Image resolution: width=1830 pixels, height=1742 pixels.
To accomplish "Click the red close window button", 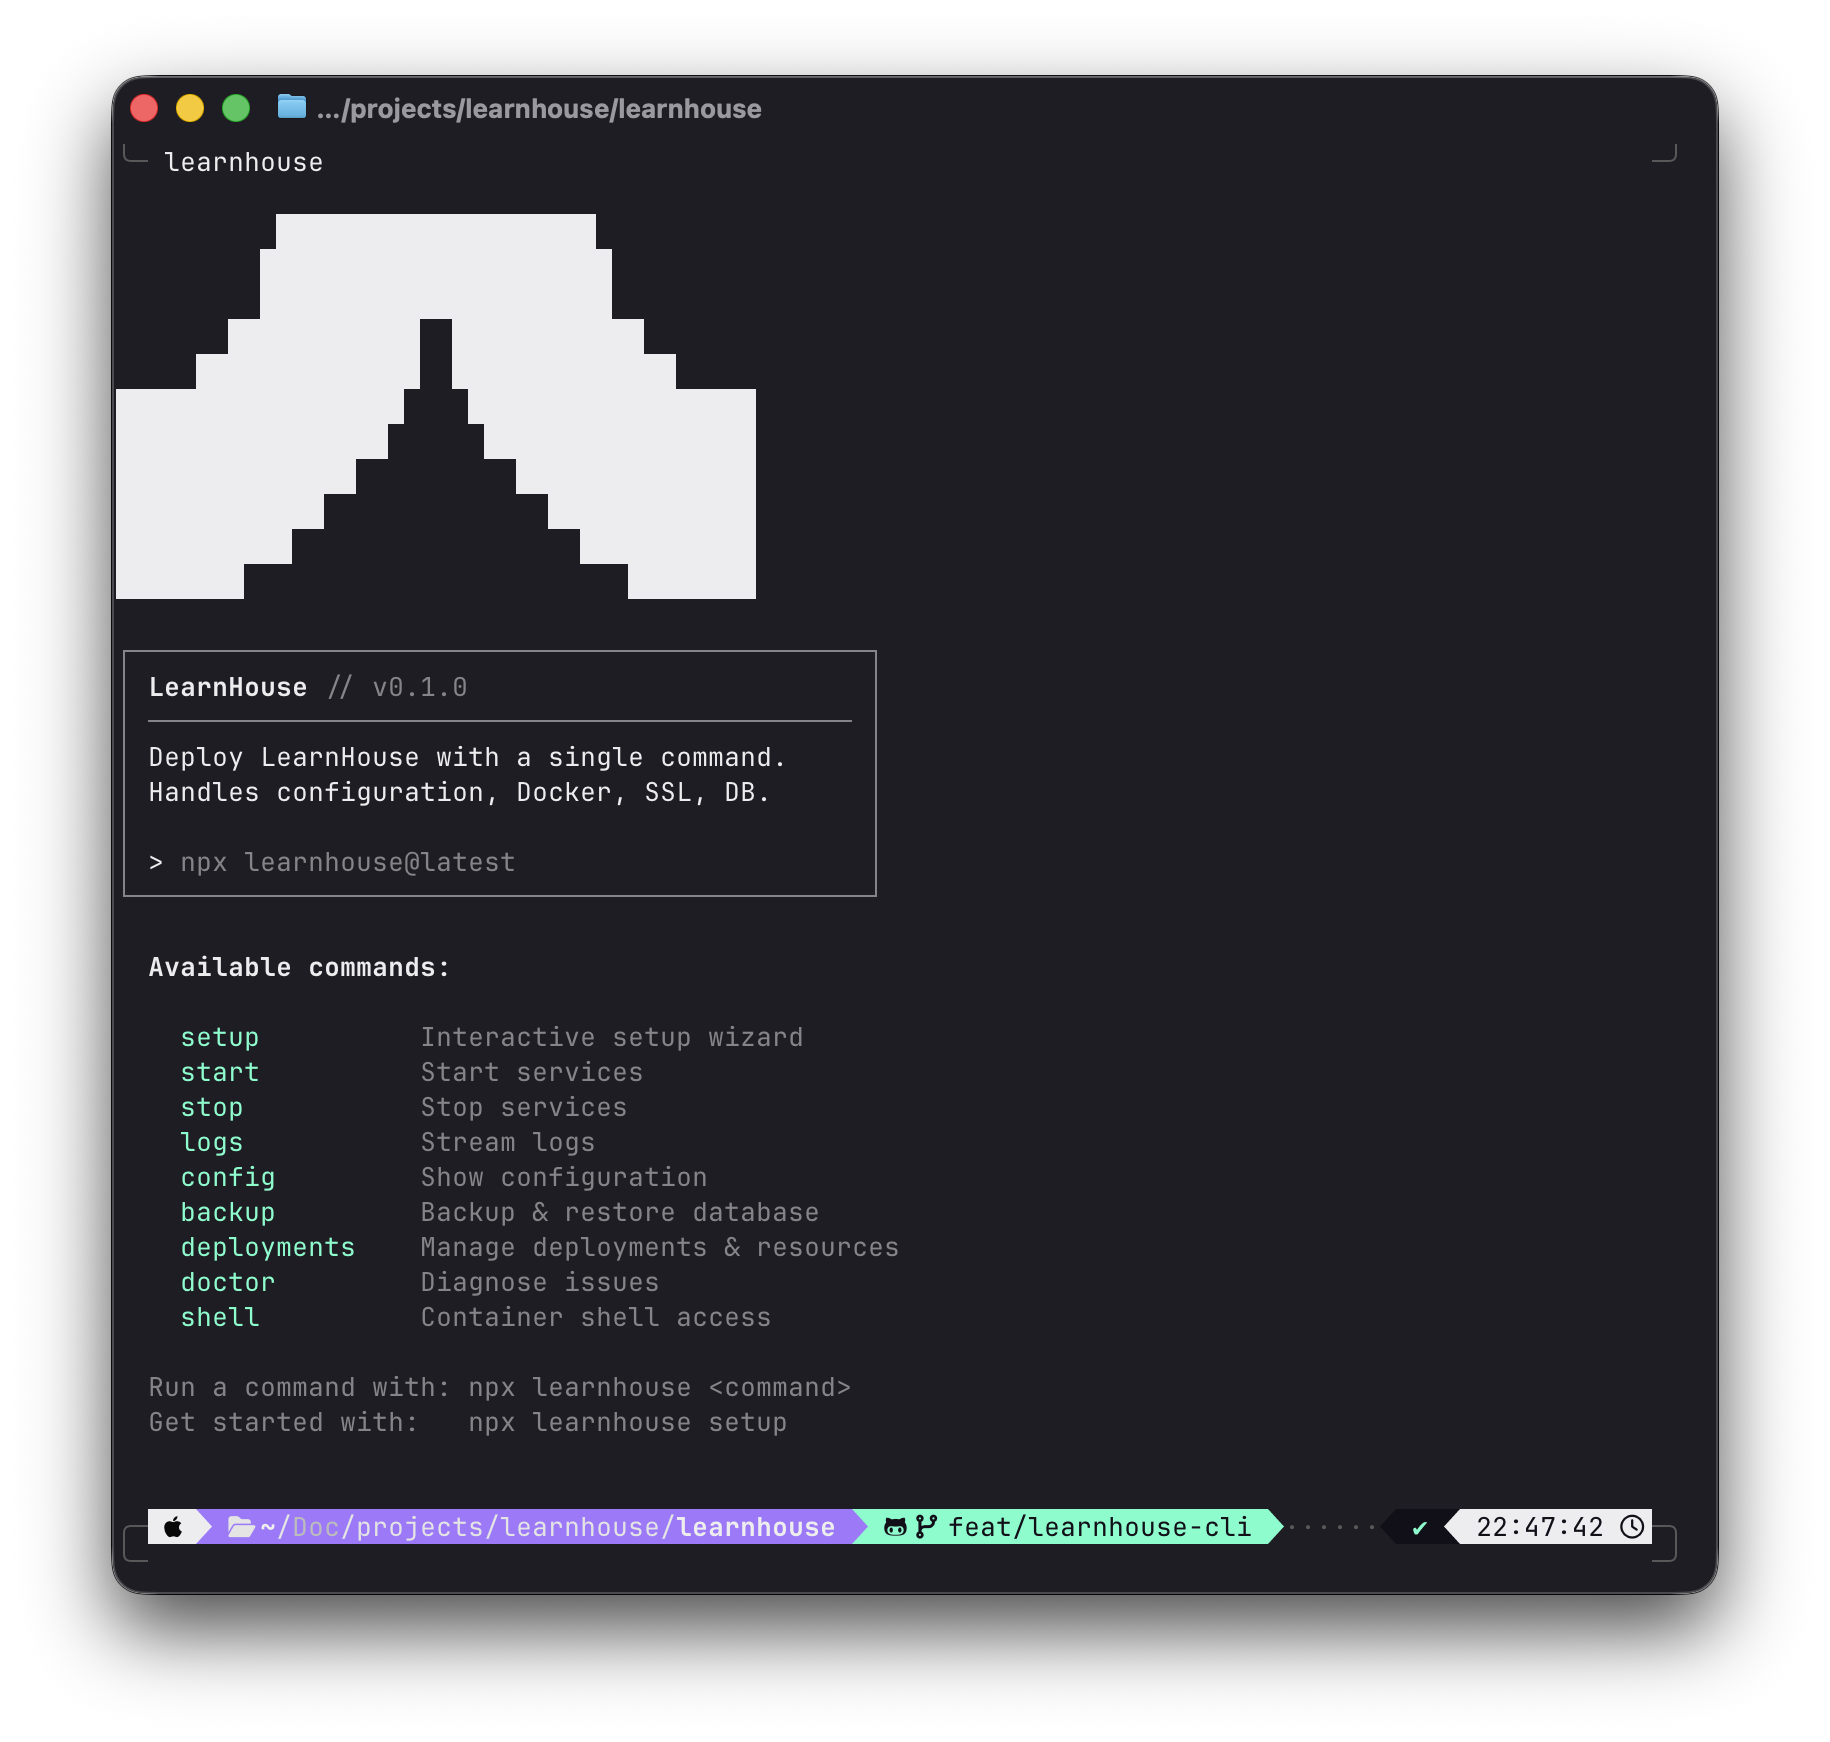I will pyautogui.click(x=144, y=108).
